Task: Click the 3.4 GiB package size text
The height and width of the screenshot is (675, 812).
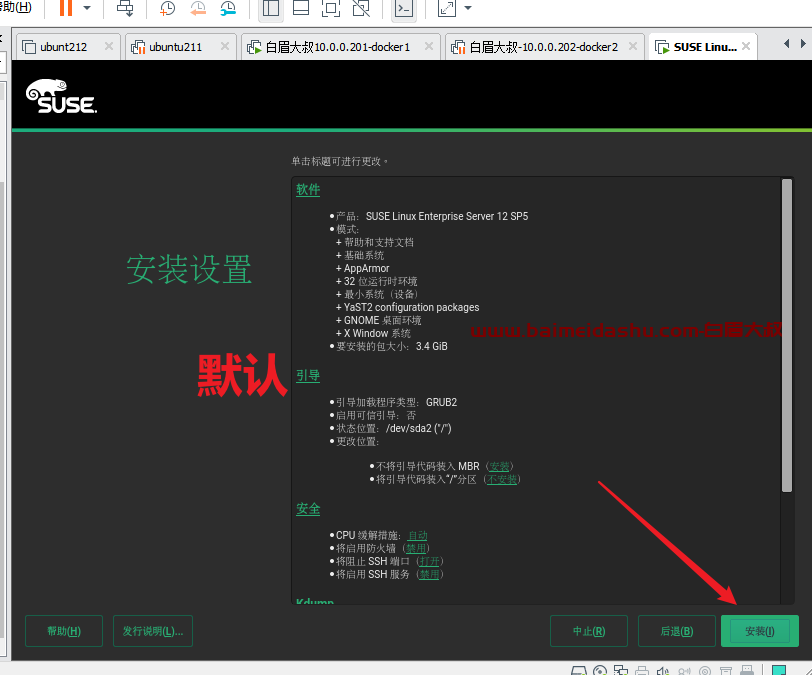Action: (x=431, y=347)
